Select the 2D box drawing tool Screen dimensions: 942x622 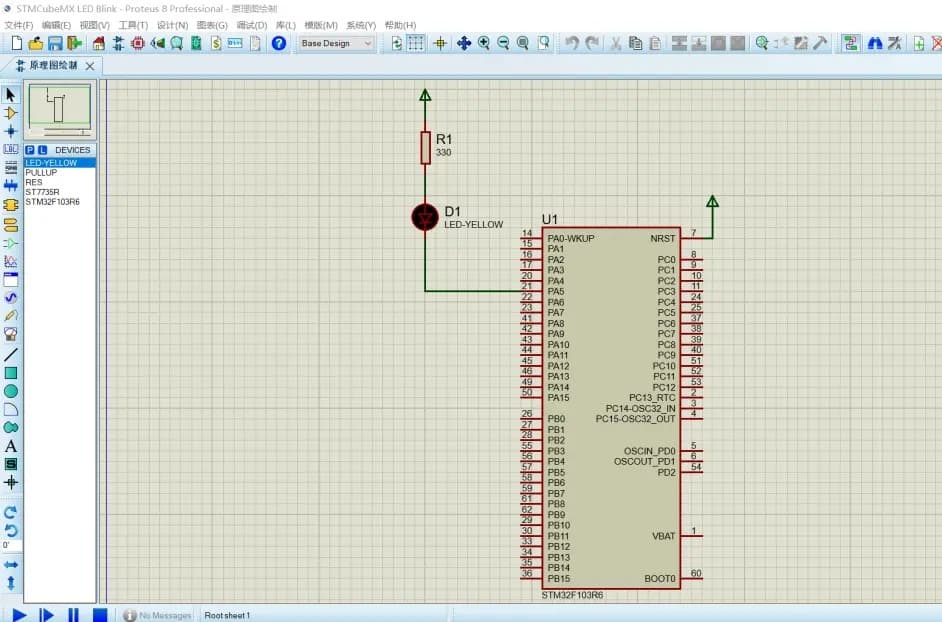click(10, 373)
